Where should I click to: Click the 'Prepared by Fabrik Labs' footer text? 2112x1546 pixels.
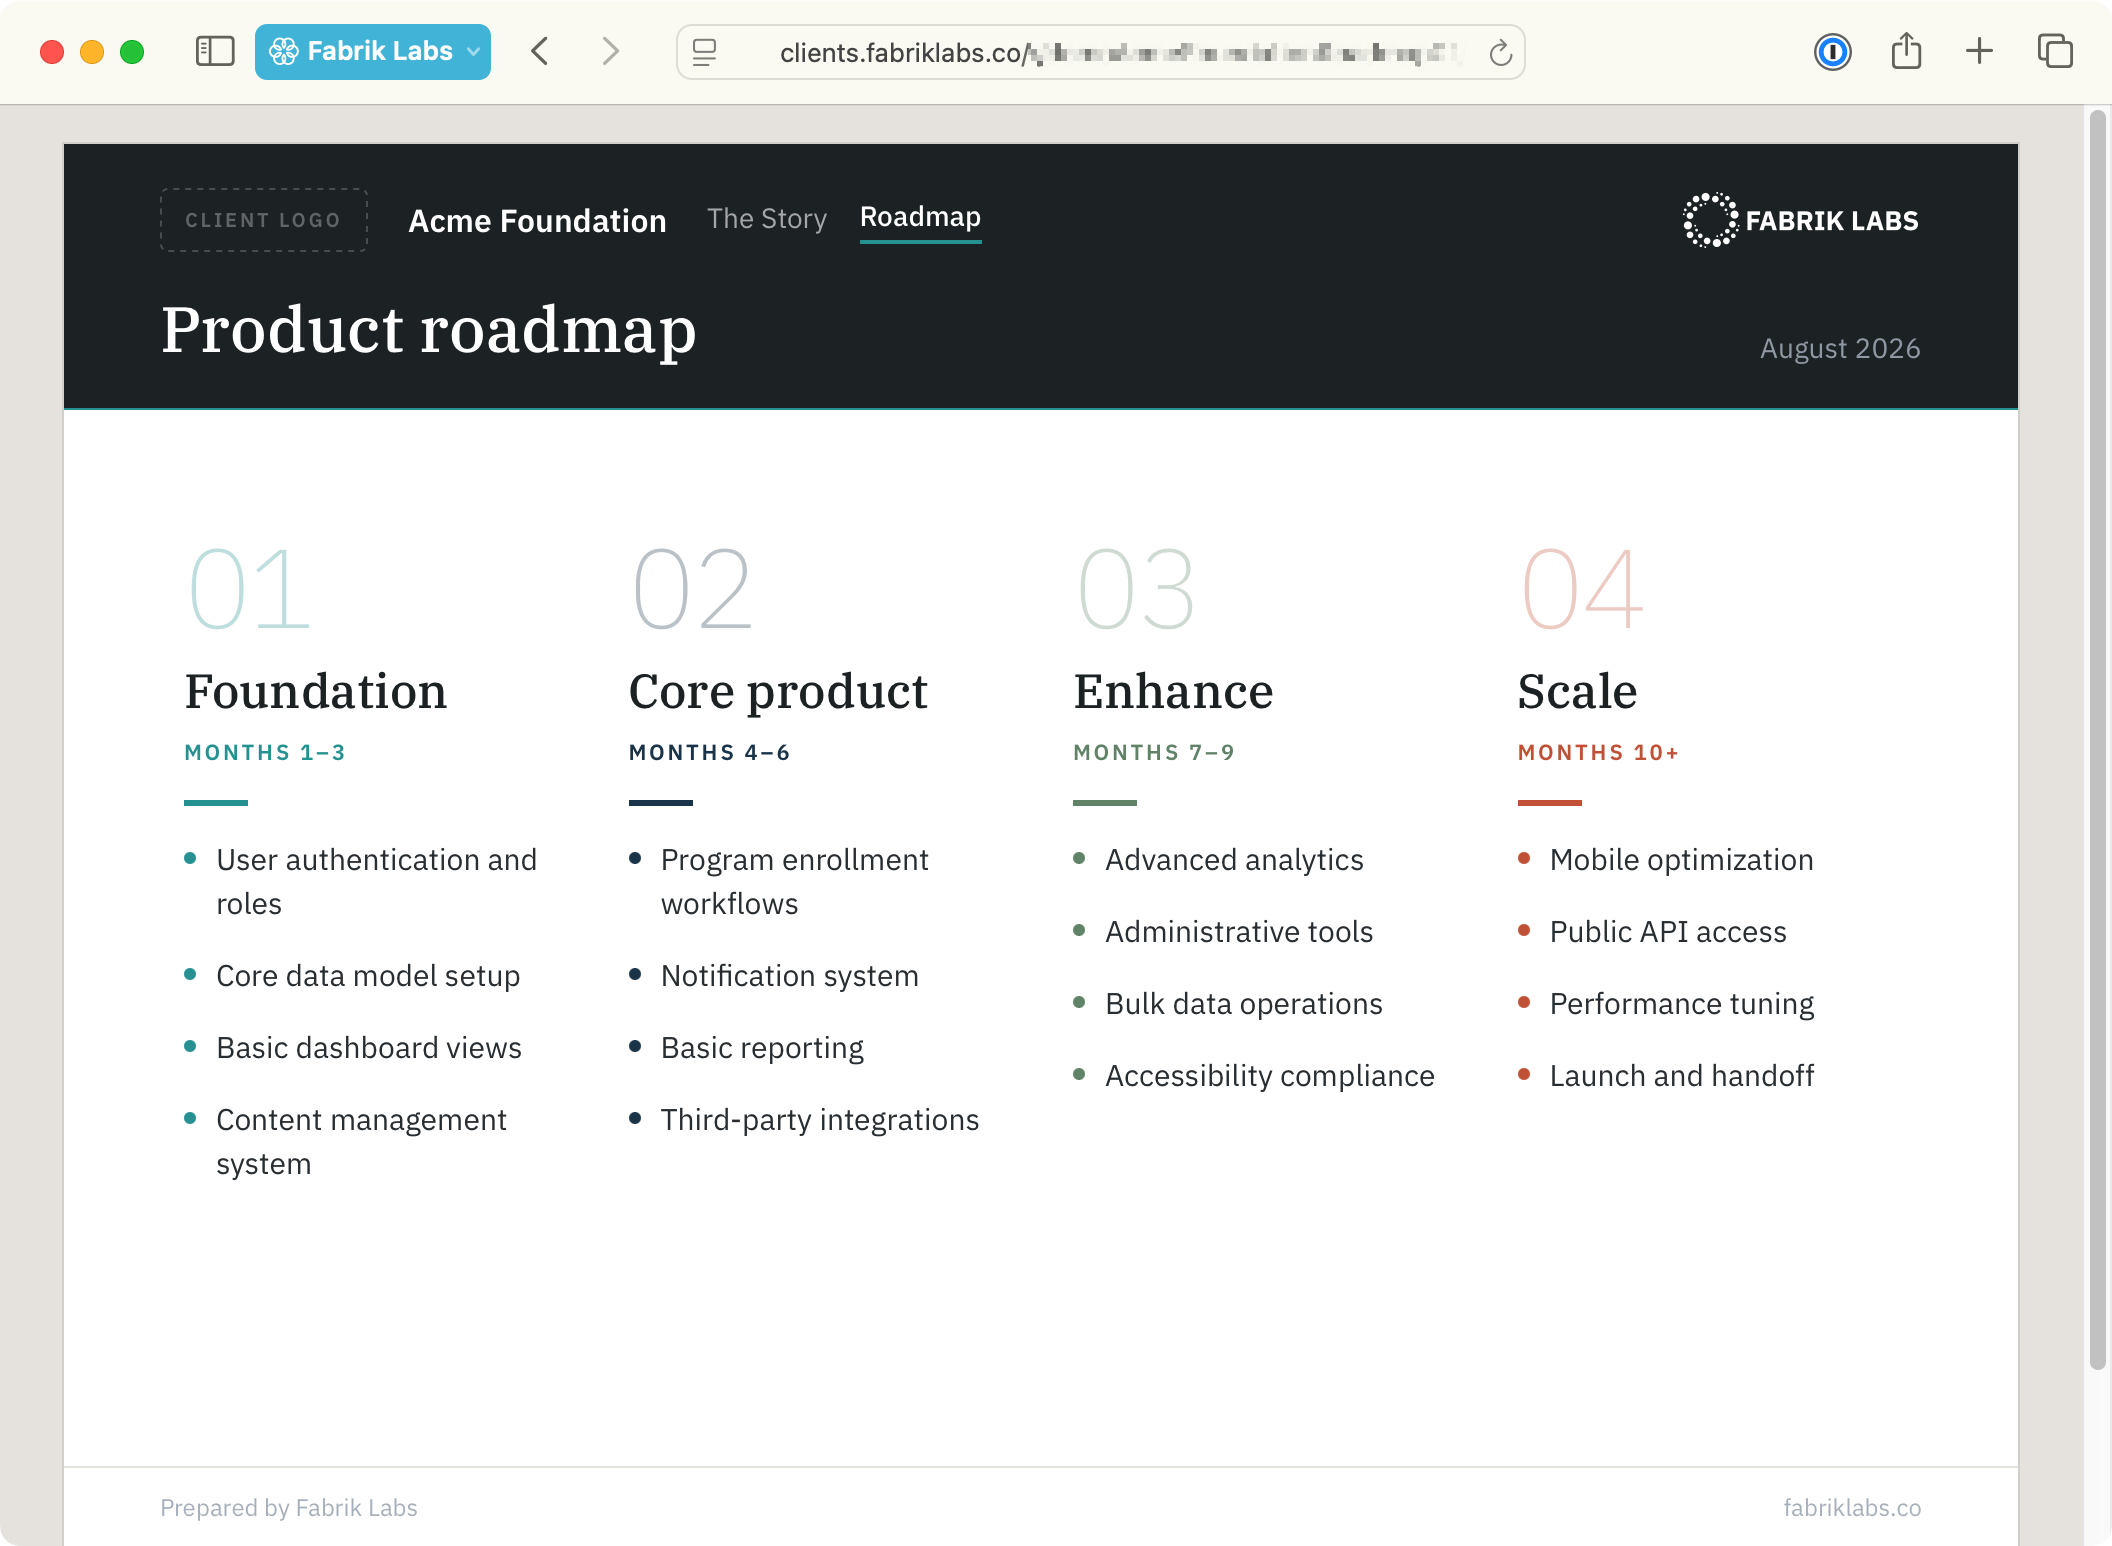tap(289, 1508)
